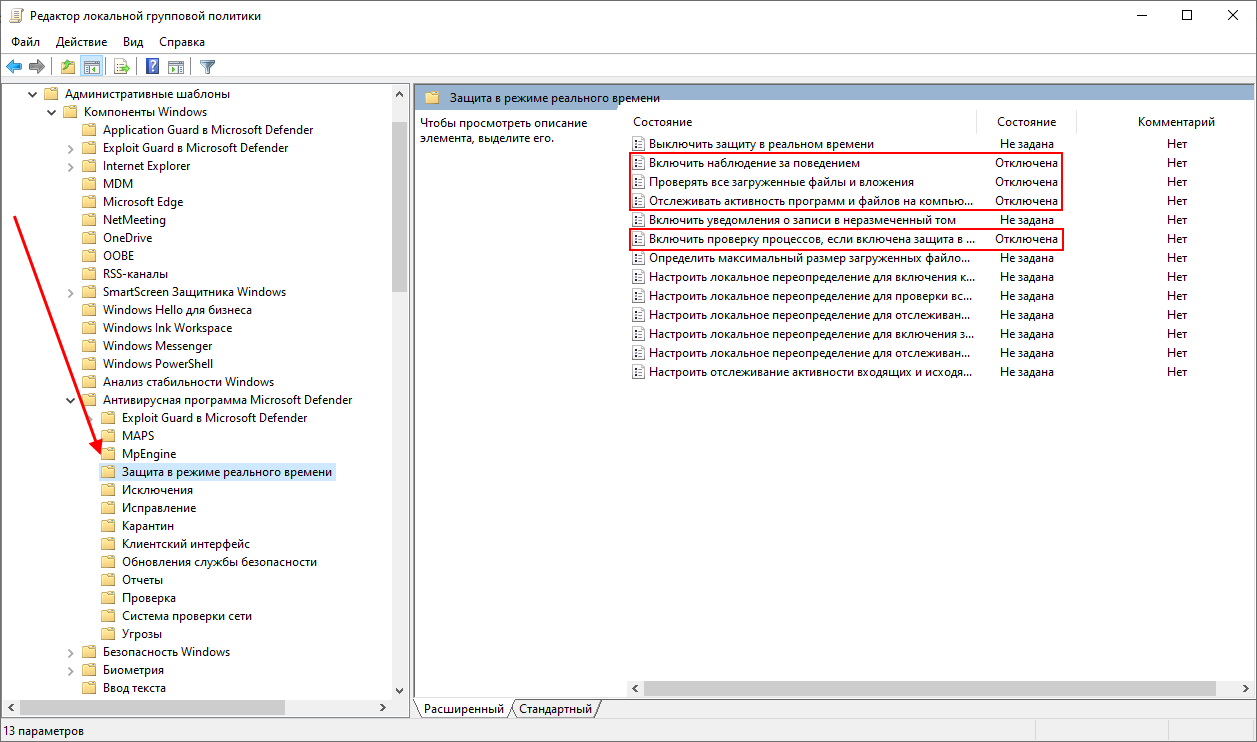This screenshot has height=742, width=1257.
Task: Click the Windows PowerShell folder icon
Action: [89, 364]
